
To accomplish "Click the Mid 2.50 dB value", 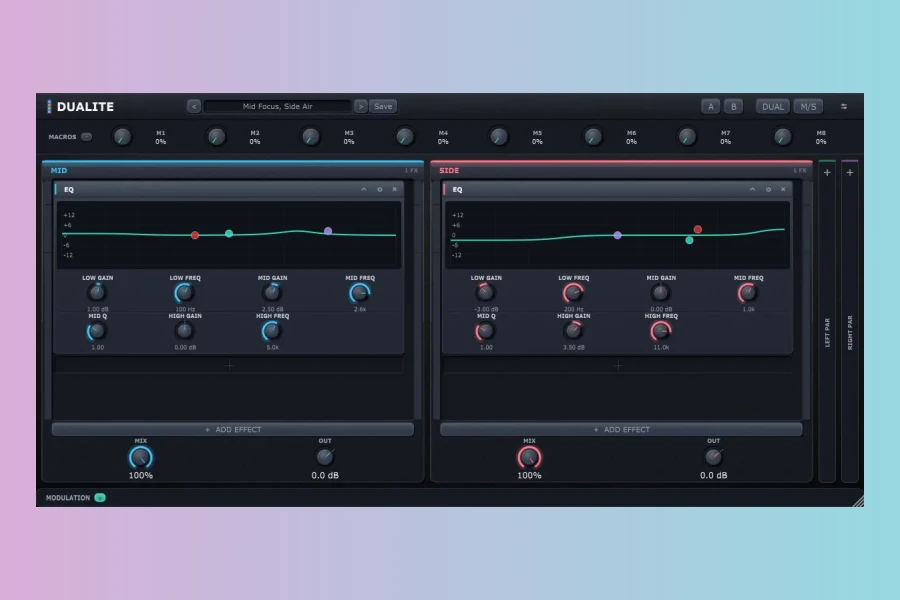I will (x=272, y=309).
